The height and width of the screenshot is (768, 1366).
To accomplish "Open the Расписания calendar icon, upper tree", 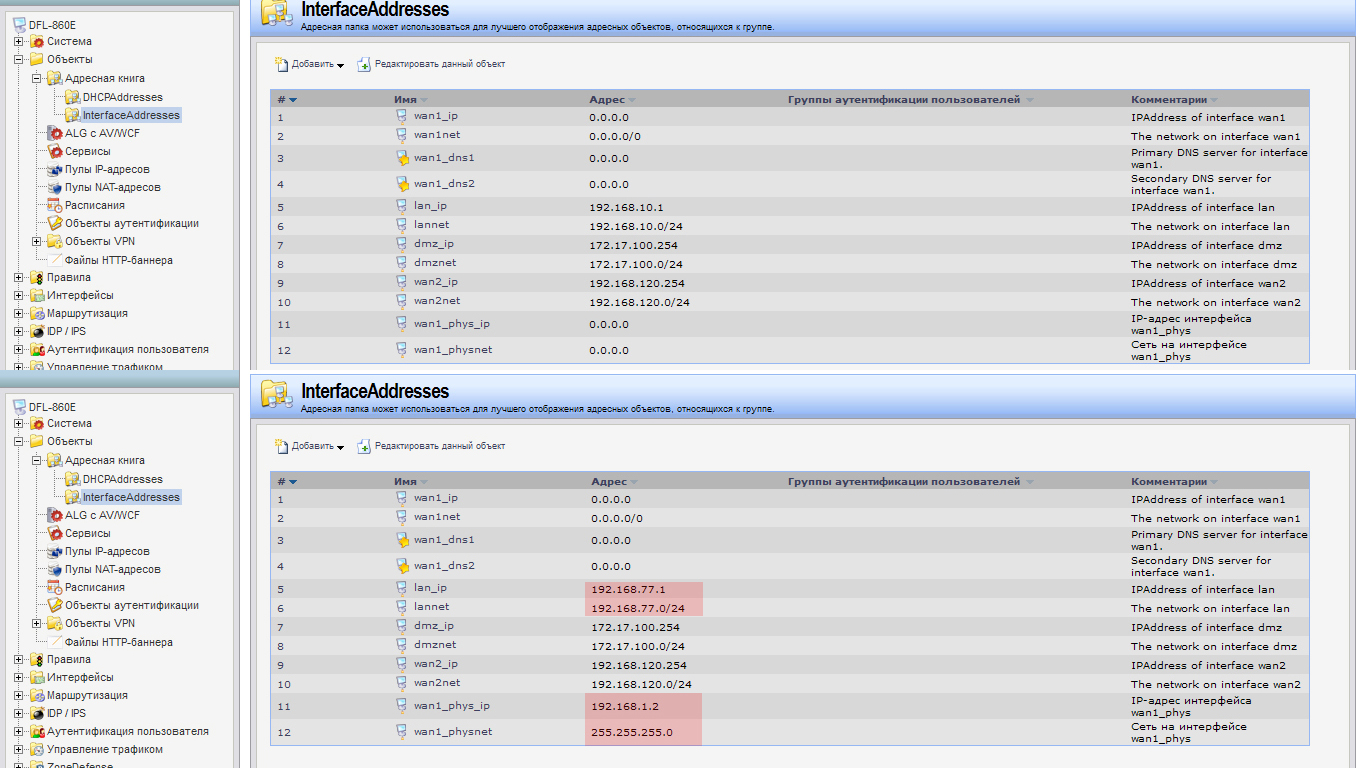I will [x=55, y=205].
